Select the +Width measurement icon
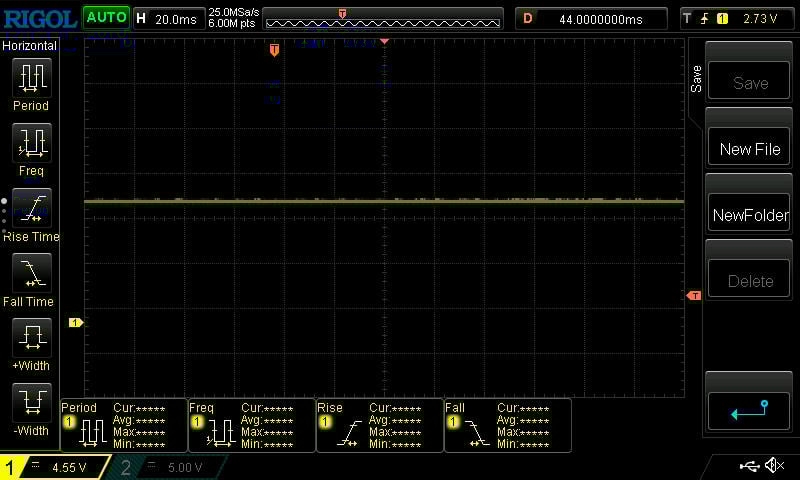The image size is (800, 480). pyautogui.click(x=32, y=338)
